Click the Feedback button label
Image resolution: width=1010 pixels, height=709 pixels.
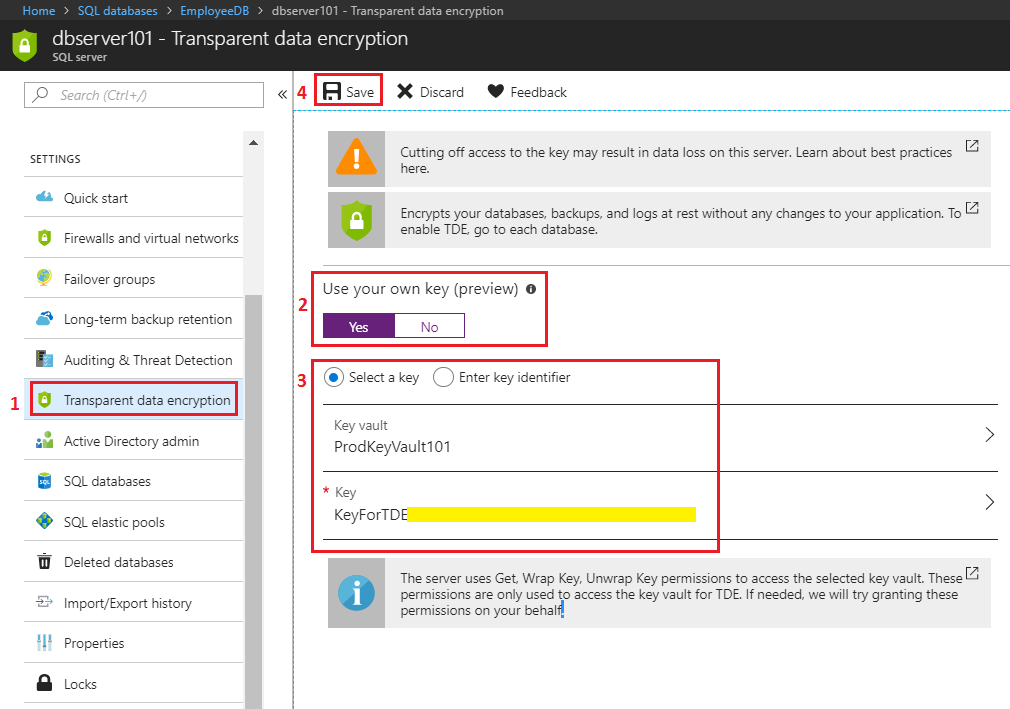[538, 92]
